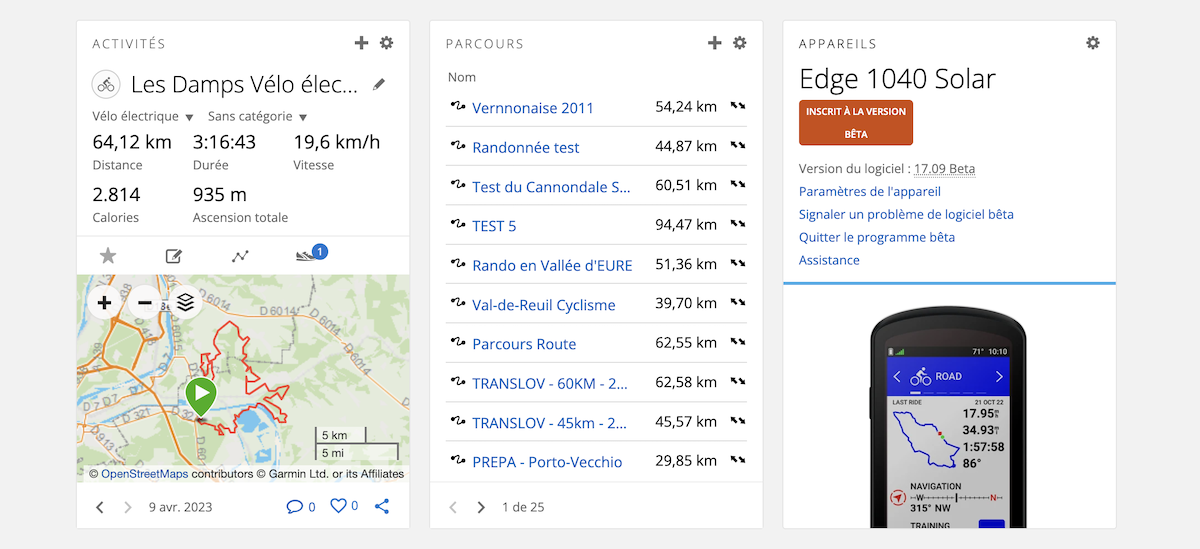Click Quitter le programme bêta link
The height and width of the screenshot is (549, 1200).
[876, 237]
